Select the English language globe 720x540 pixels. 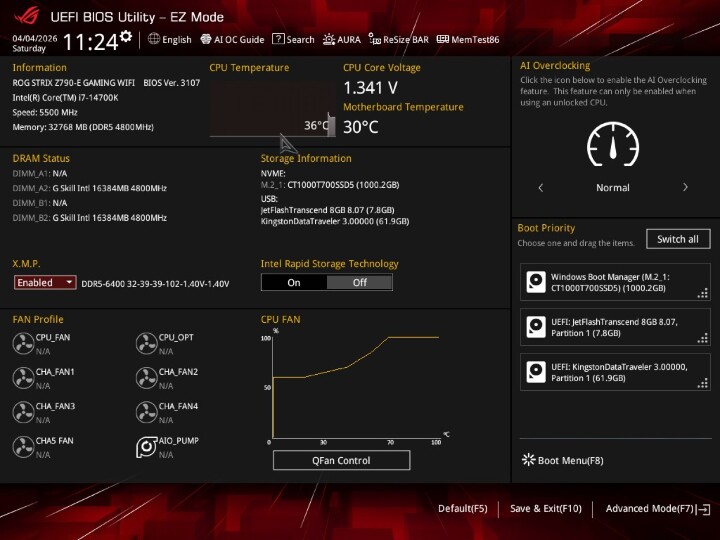pyautogui.click(x=154, y=39)
